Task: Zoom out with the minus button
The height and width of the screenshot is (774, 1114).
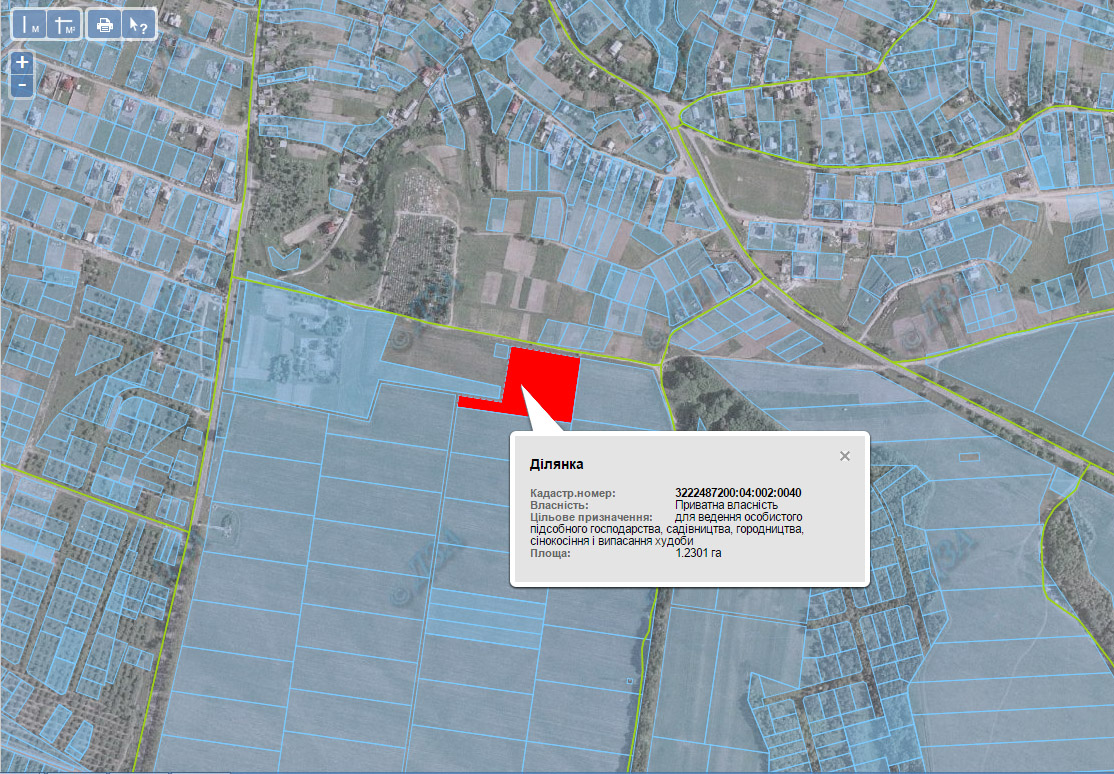Action: [x=22, y=85]
